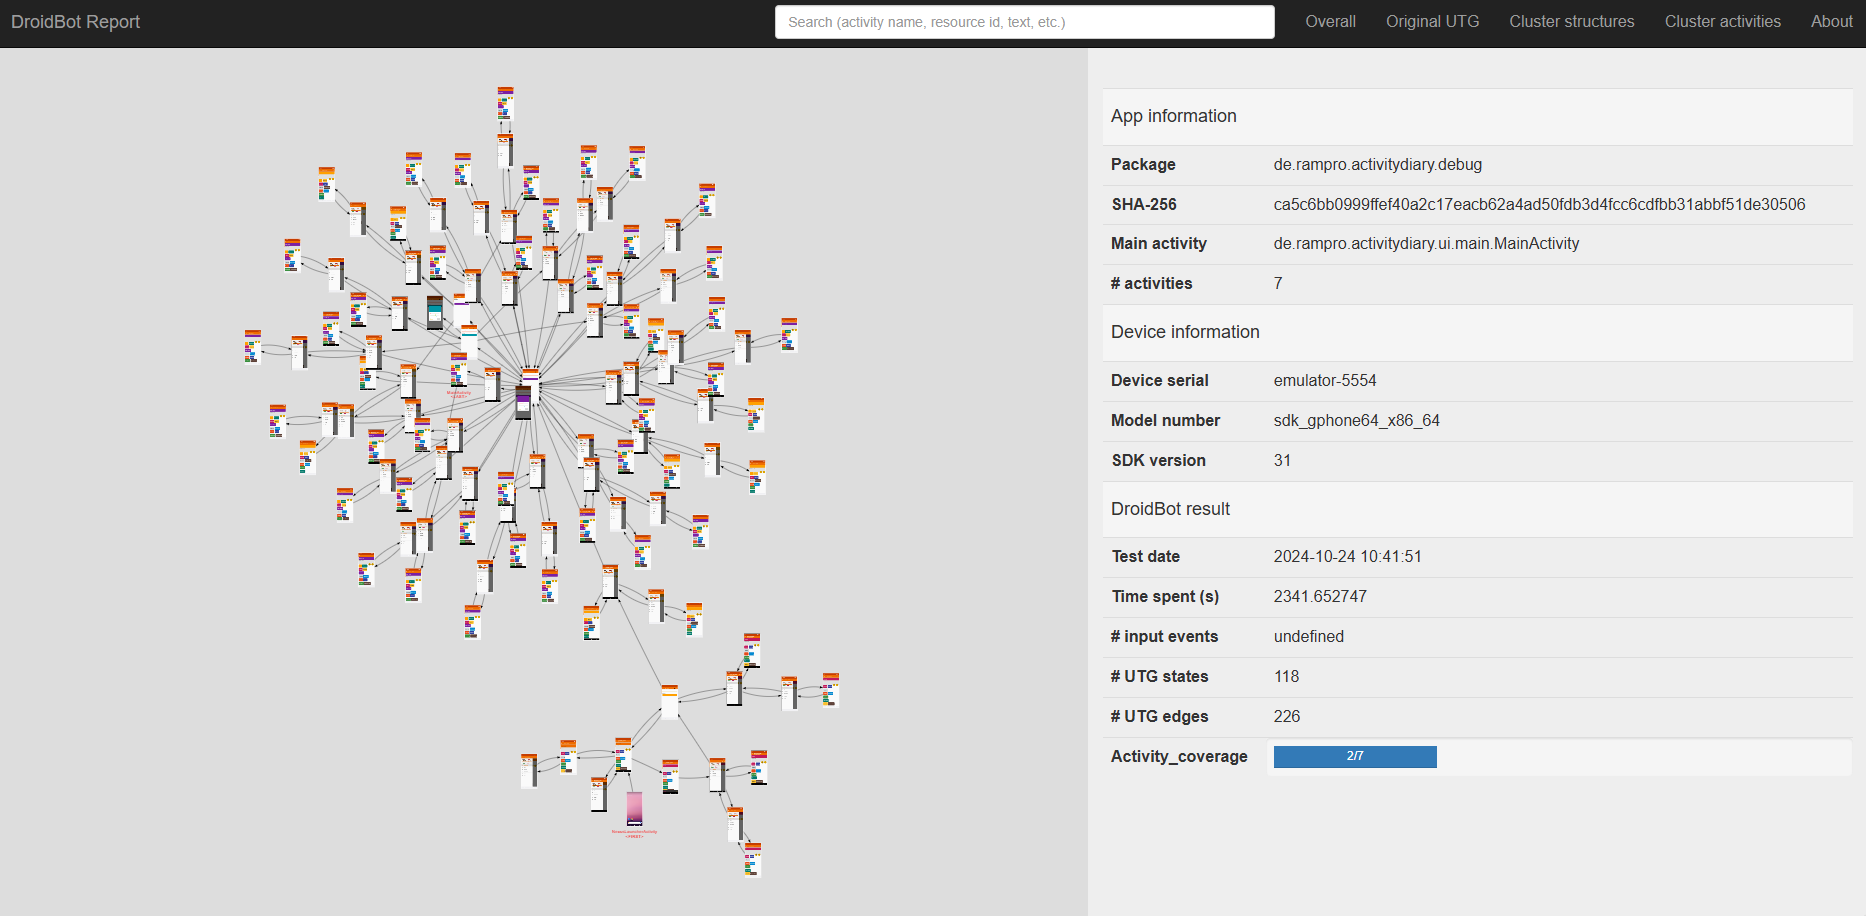Click the SHA-256 hash value

(1539, 205)
